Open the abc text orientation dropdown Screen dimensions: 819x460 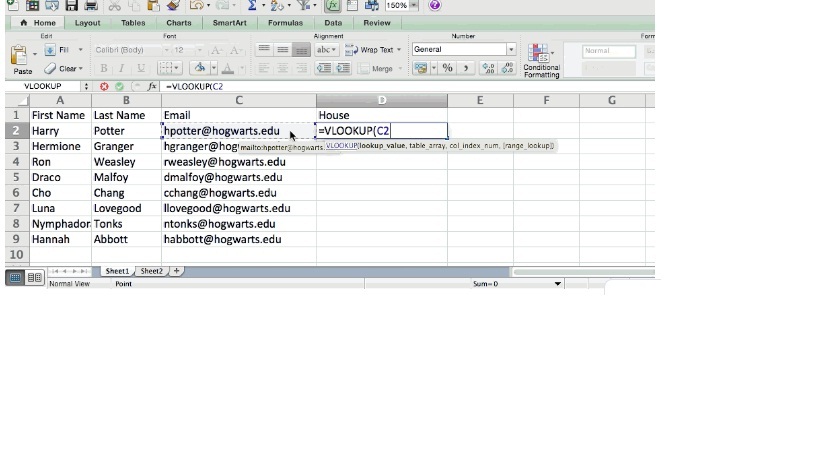(x=326, y=50)
